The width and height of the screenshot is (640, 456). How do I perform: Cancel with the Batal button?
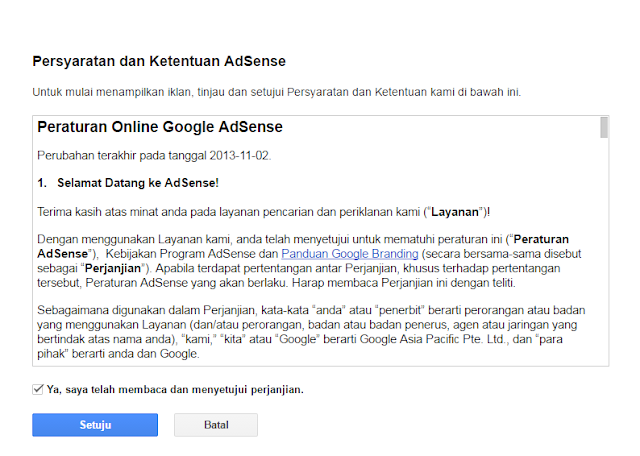coord(216,425)
